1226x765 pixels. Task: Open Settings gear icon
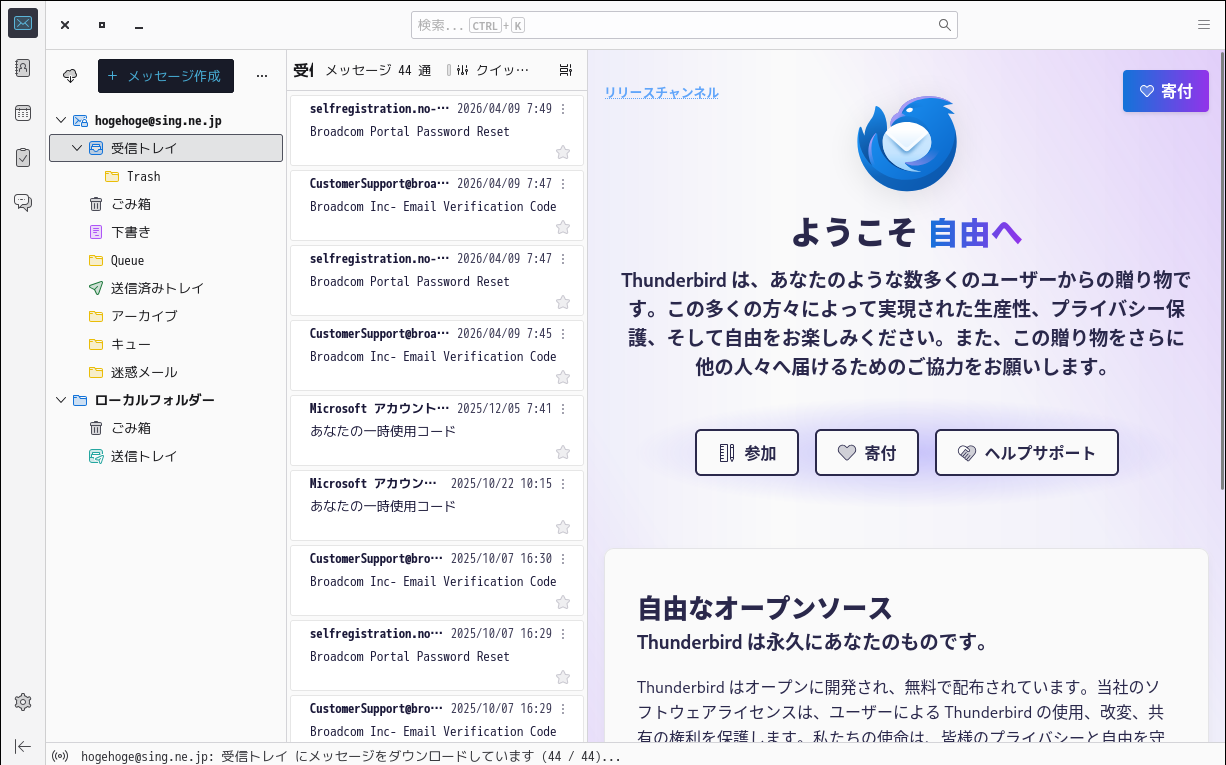(x=23, y=702)
